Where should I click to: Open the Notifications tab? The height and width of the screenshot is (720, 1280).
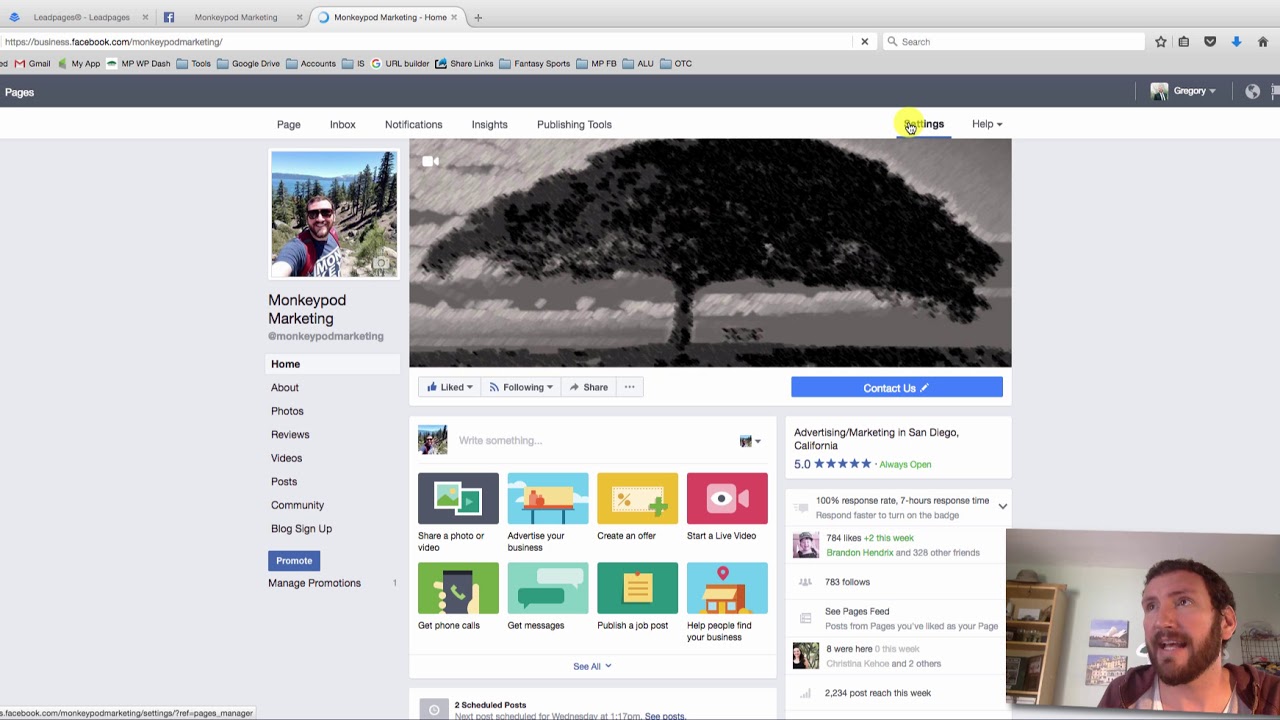click(x=413, y=125)
